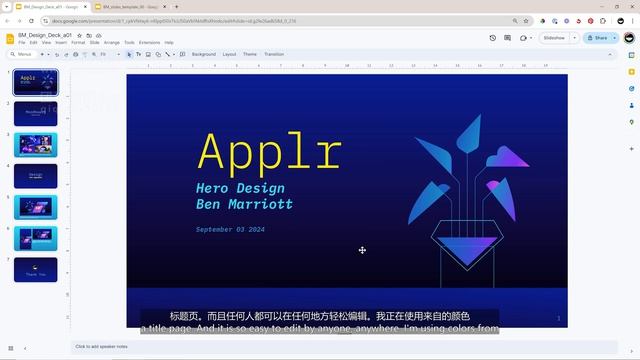
Task: Click the Paint format icon
Action: pos(85,54)
